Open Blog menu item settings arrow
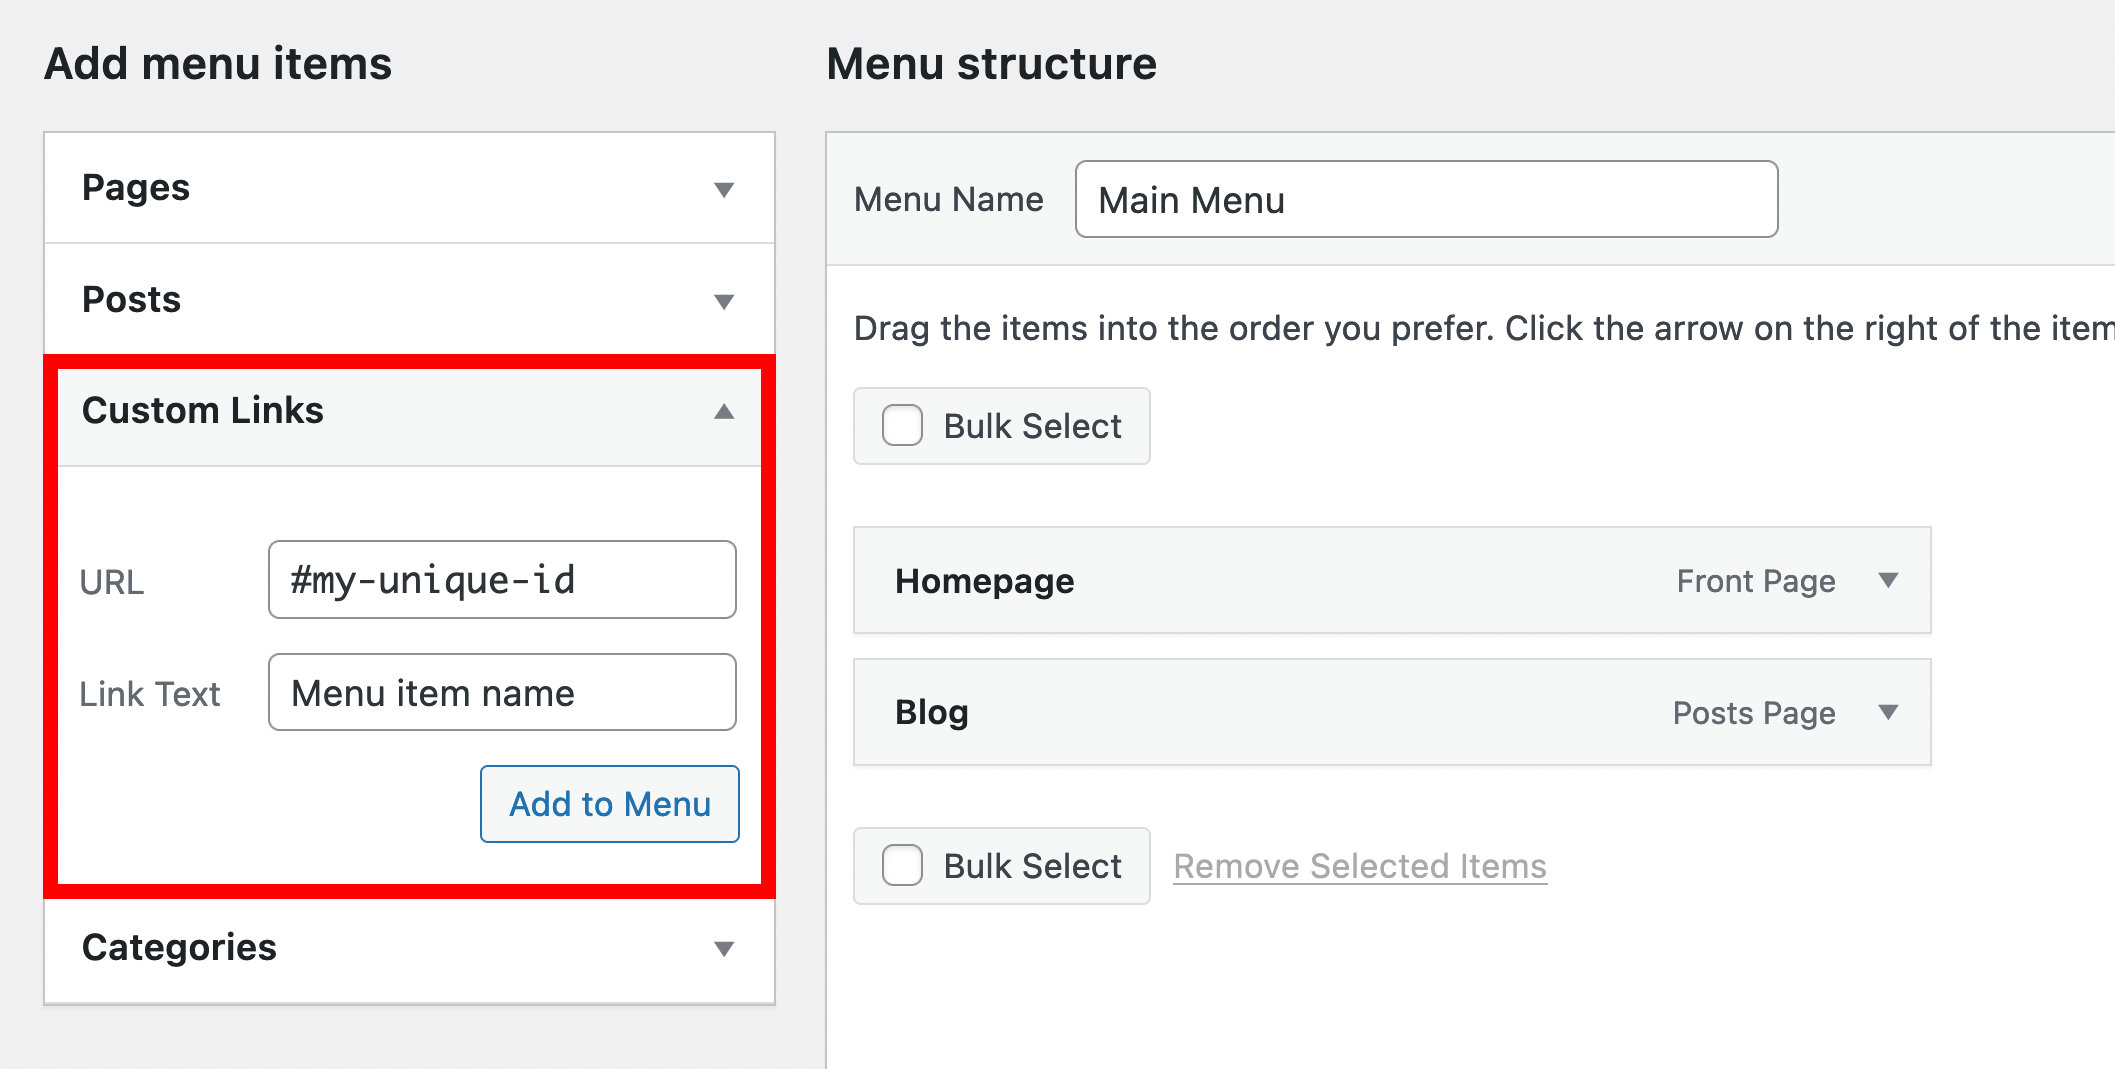The height and width of the screenshot is (1069, 2115). [x=1888, y=712]
